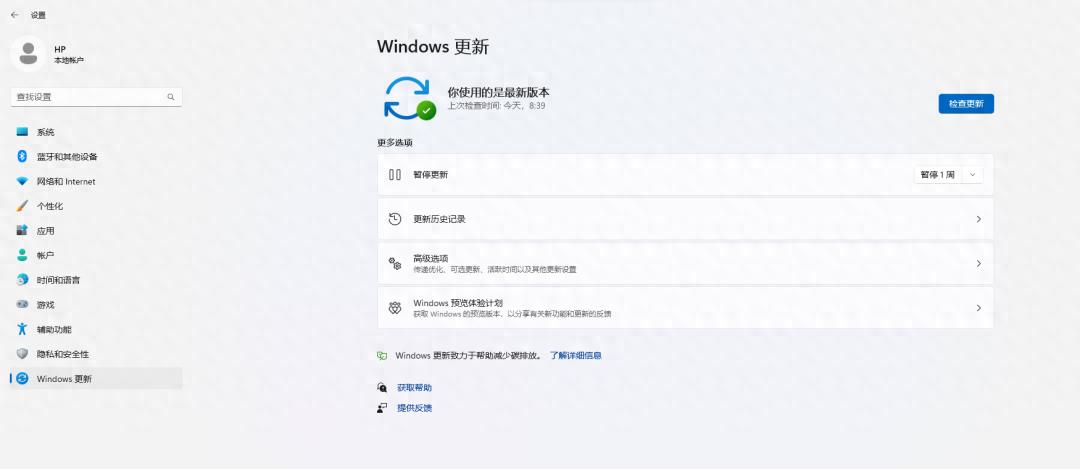Select the 辅助功能 accessibility icon
Viewport: 1080px width, 469px height.
pos(23,329)
